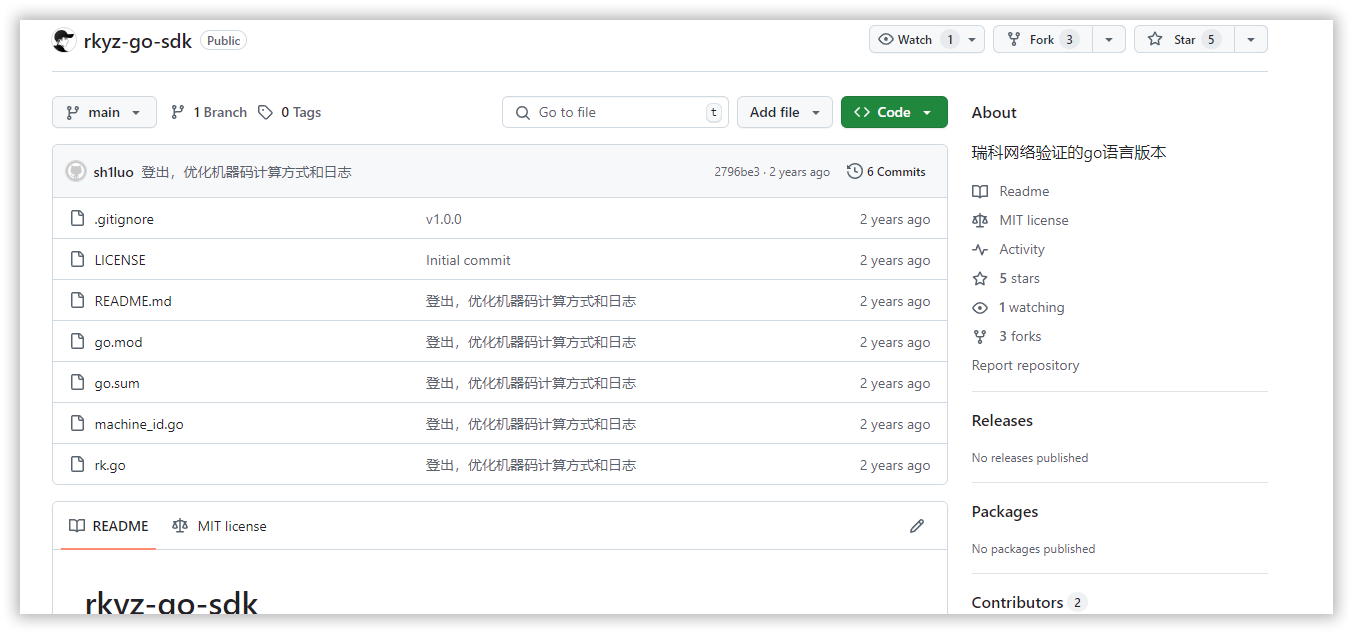Open the Packages section heading

pos(1005,512)
